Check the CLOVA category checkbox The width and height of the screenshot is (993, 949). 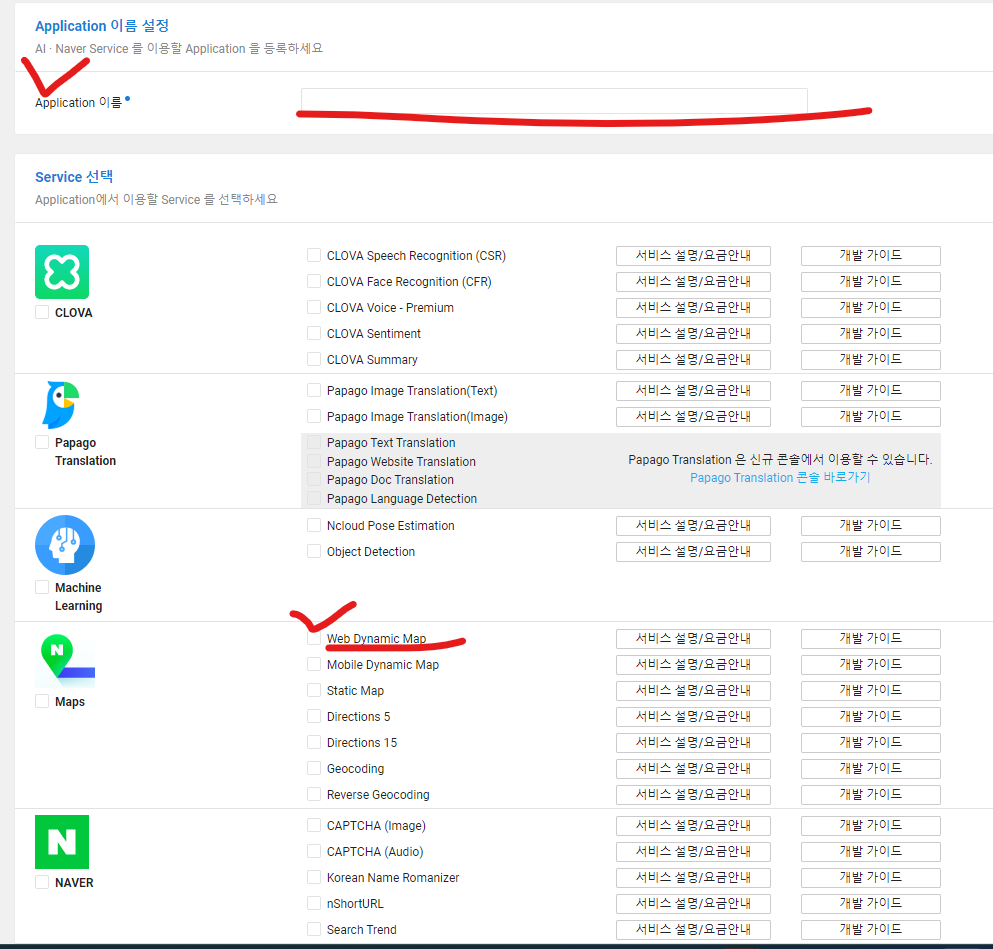pyautogui.click(x=42, y=312)
